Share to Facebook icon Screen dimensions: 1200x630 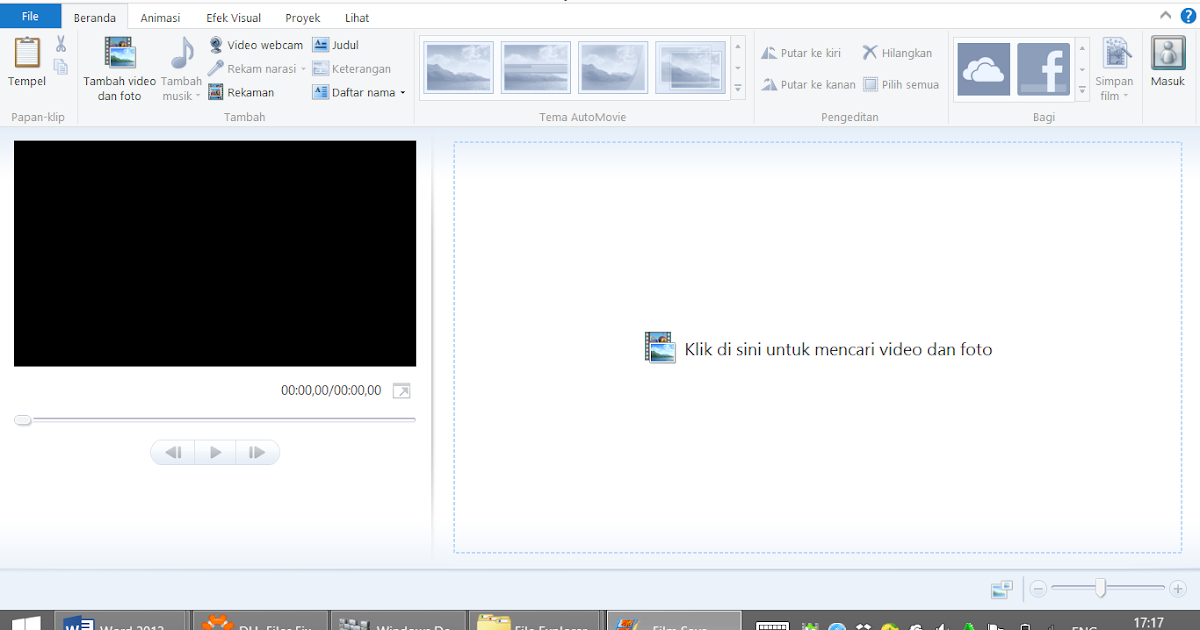(x=1043, y=69)
